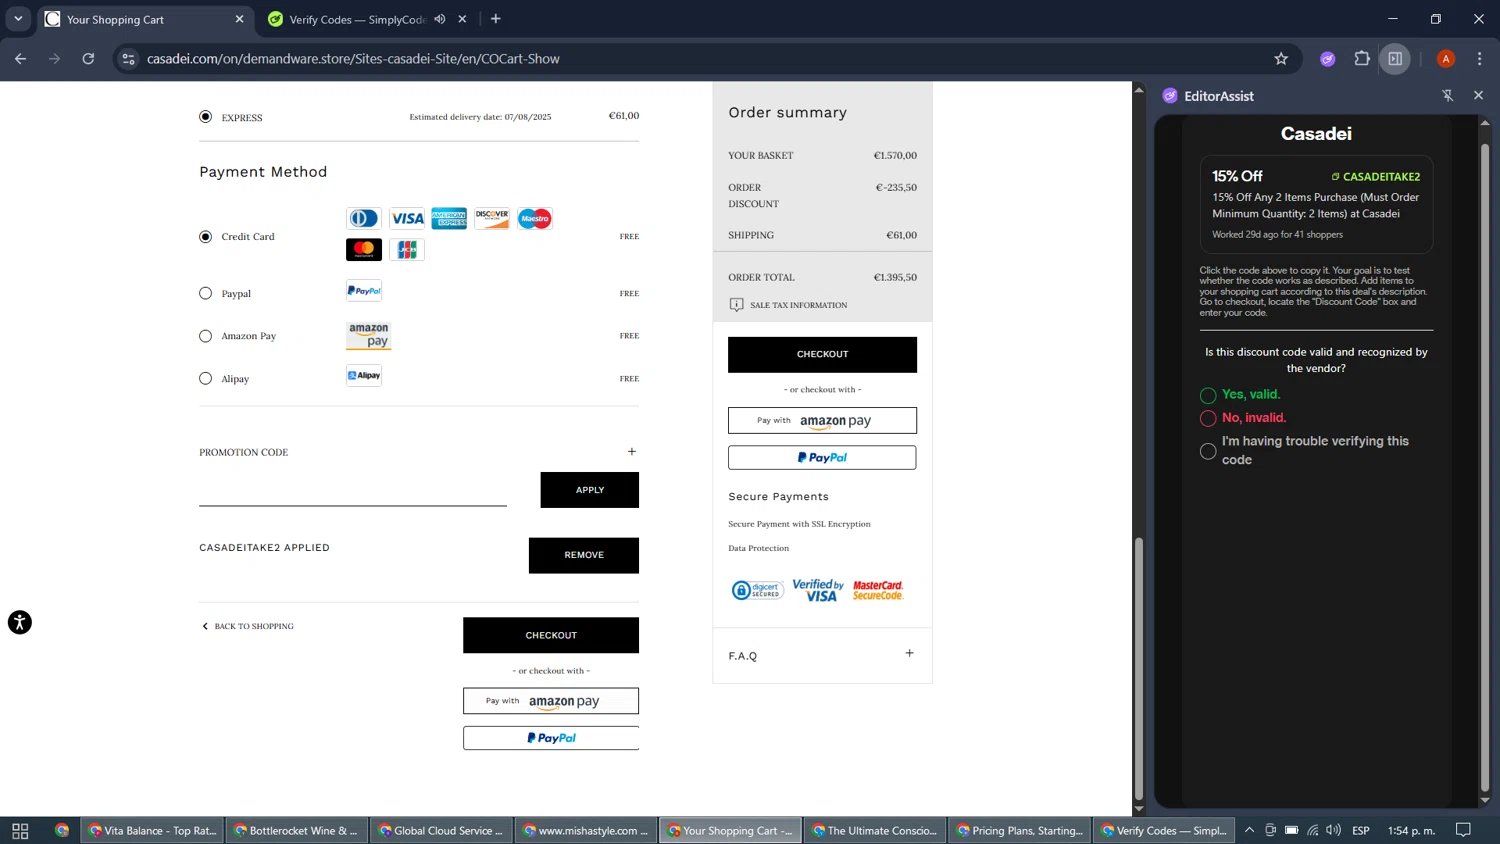Reload the current page
1500x844 pixels.
tap(88, 59)
